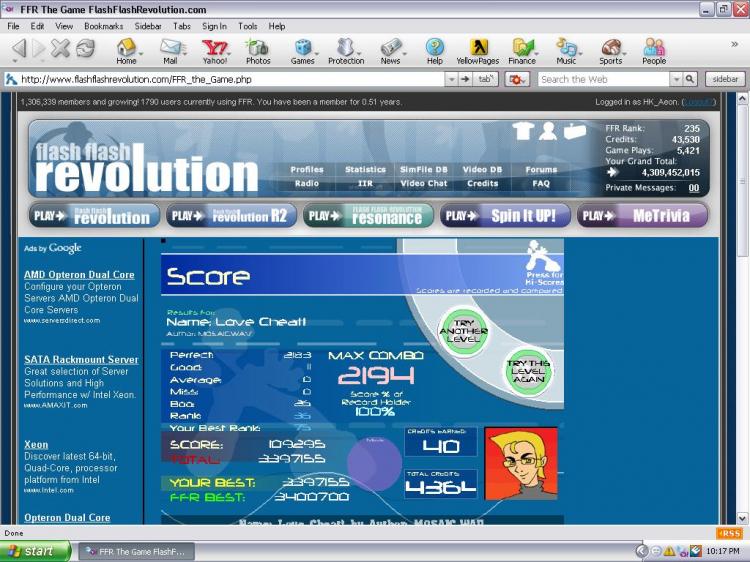Open the Photos toolbar icon
750x562 pixels.
pos(258,48)
